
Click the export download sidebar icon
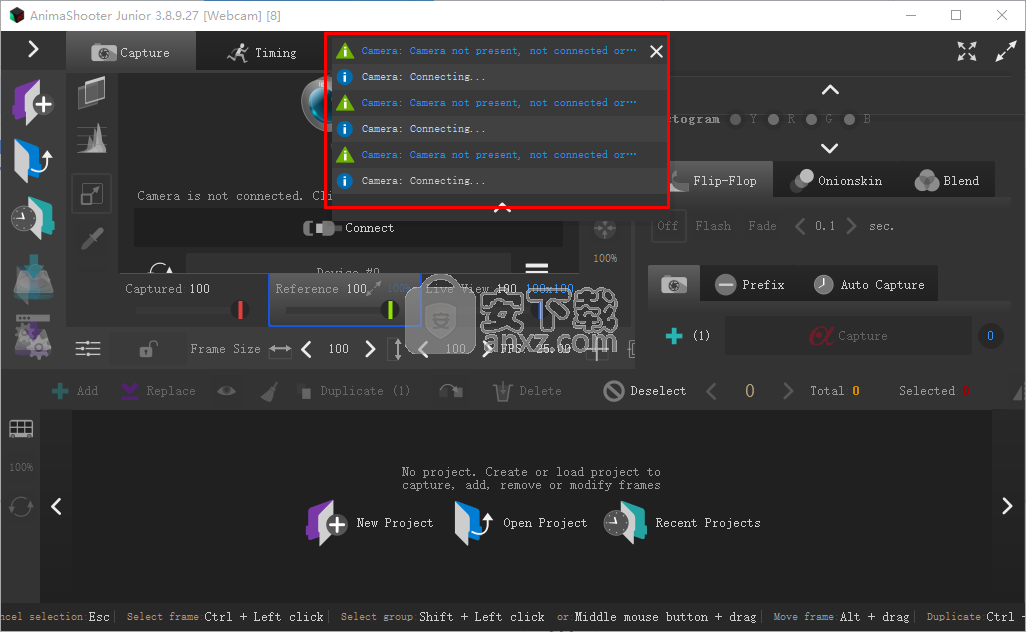[x=33, y=278]
